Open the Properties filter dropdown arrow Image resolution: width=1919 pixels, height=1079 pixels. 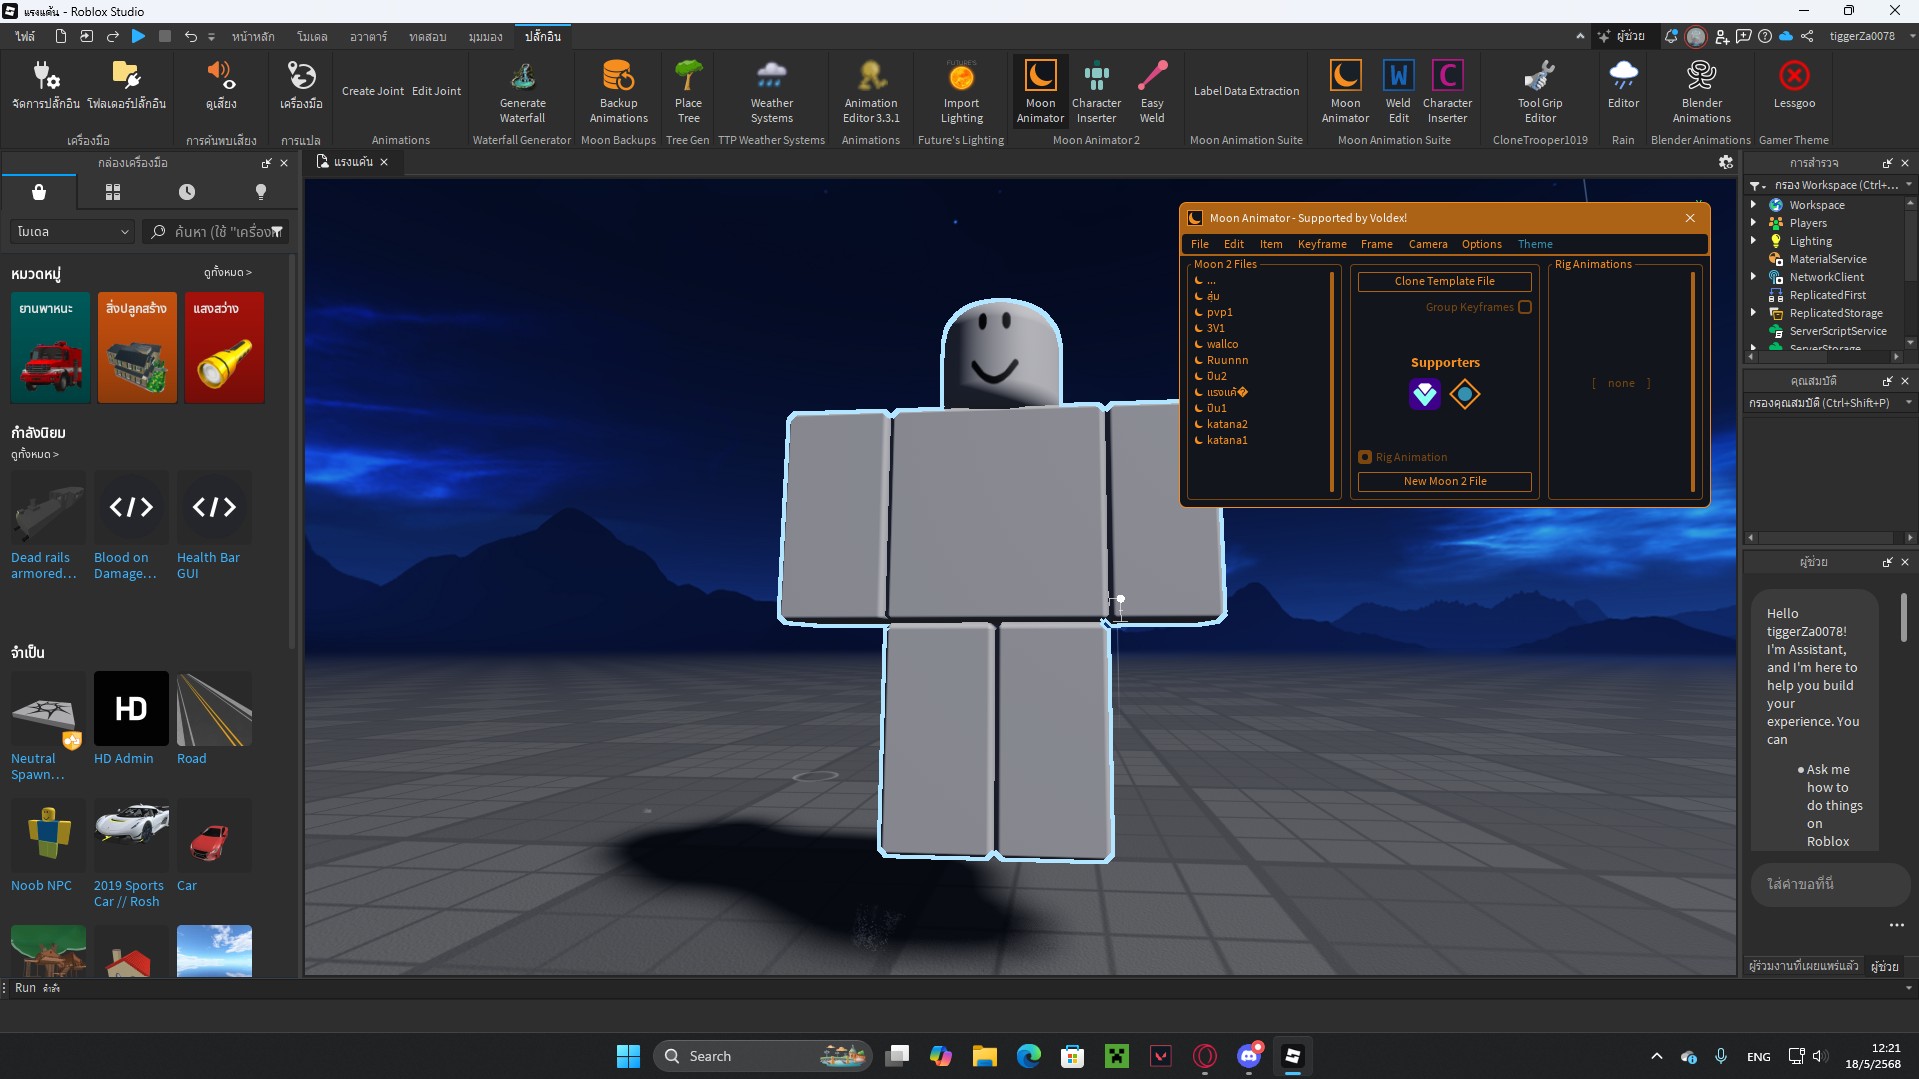point(1909,403)
